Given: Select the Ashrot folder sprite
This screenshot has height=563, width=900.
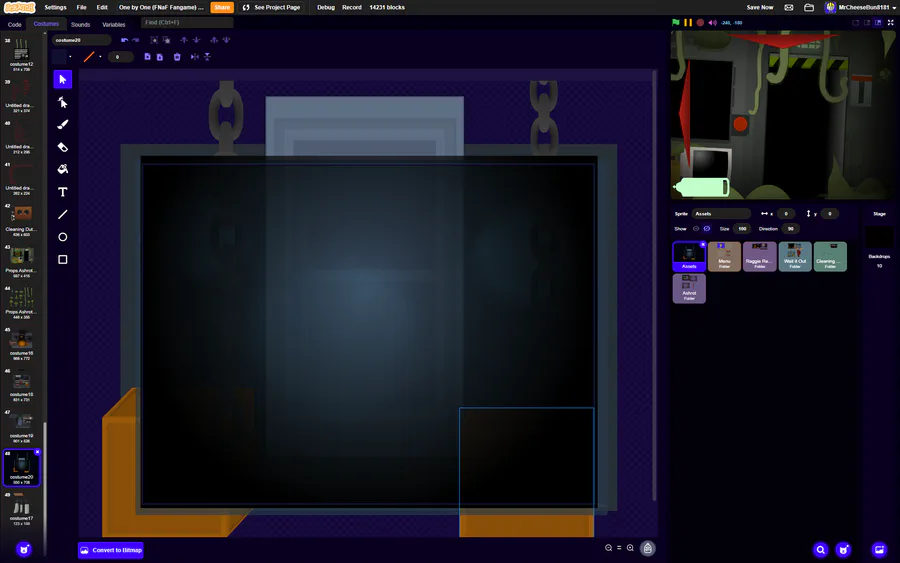Looking at the screenshot, I should [689, 288].
